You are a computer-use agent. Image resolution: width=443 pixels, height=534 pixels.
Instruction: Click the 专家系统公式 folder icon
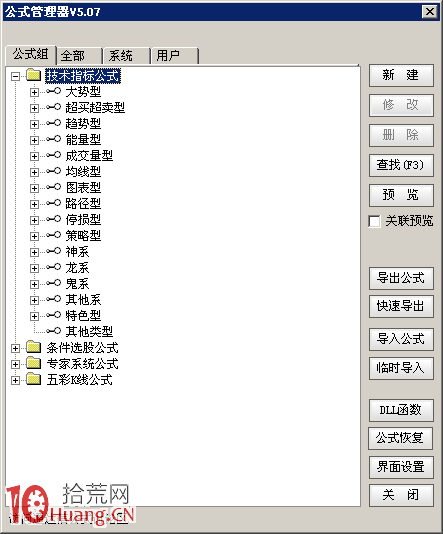[34, 363]
